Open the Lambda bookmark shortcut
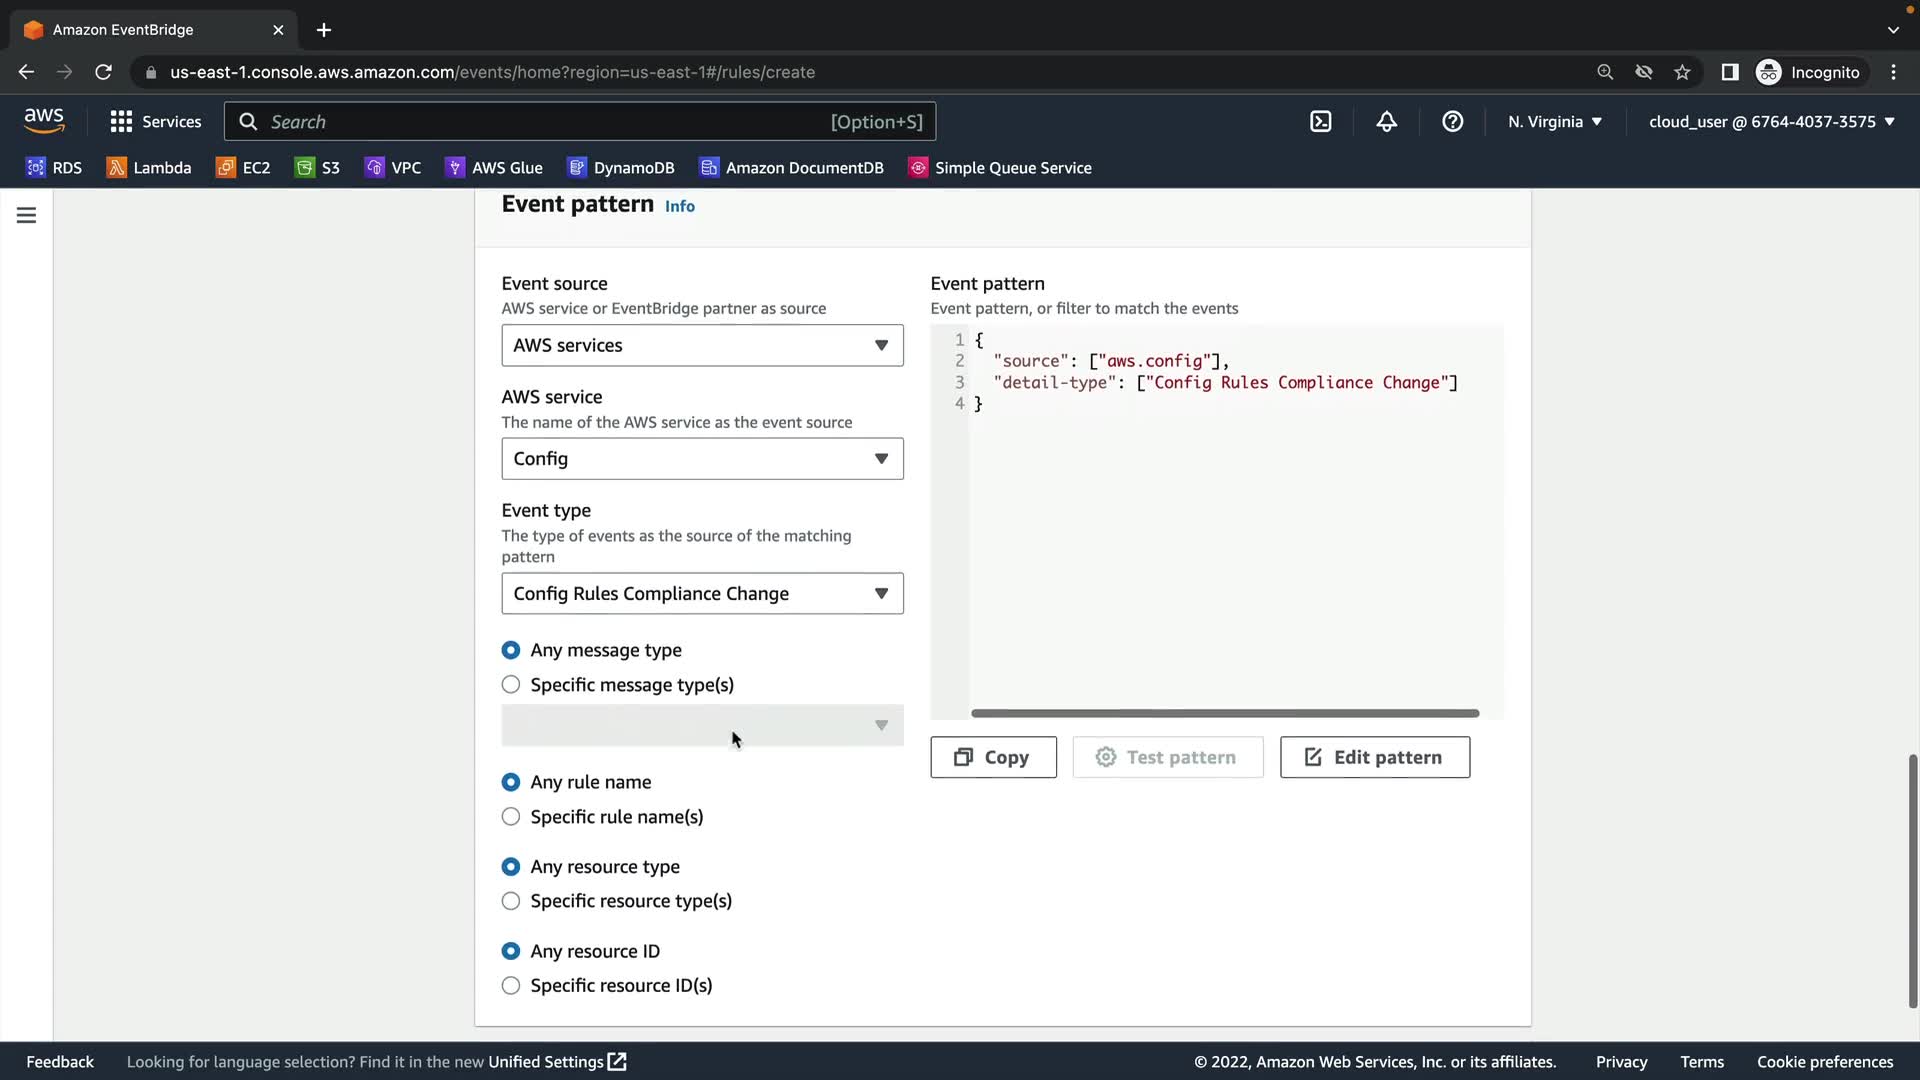1920x1080 pixels. (149, 168)
